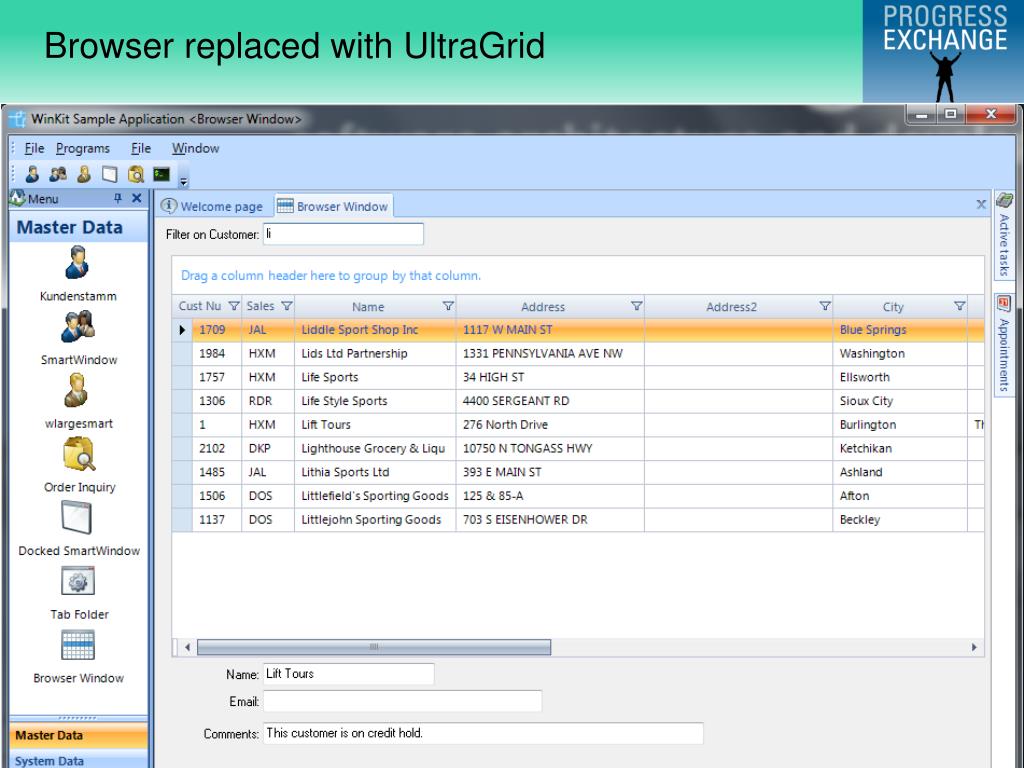This screenshot has width=1024, height=768.
Task: Open the Window menu
Action: click(195, 148)
